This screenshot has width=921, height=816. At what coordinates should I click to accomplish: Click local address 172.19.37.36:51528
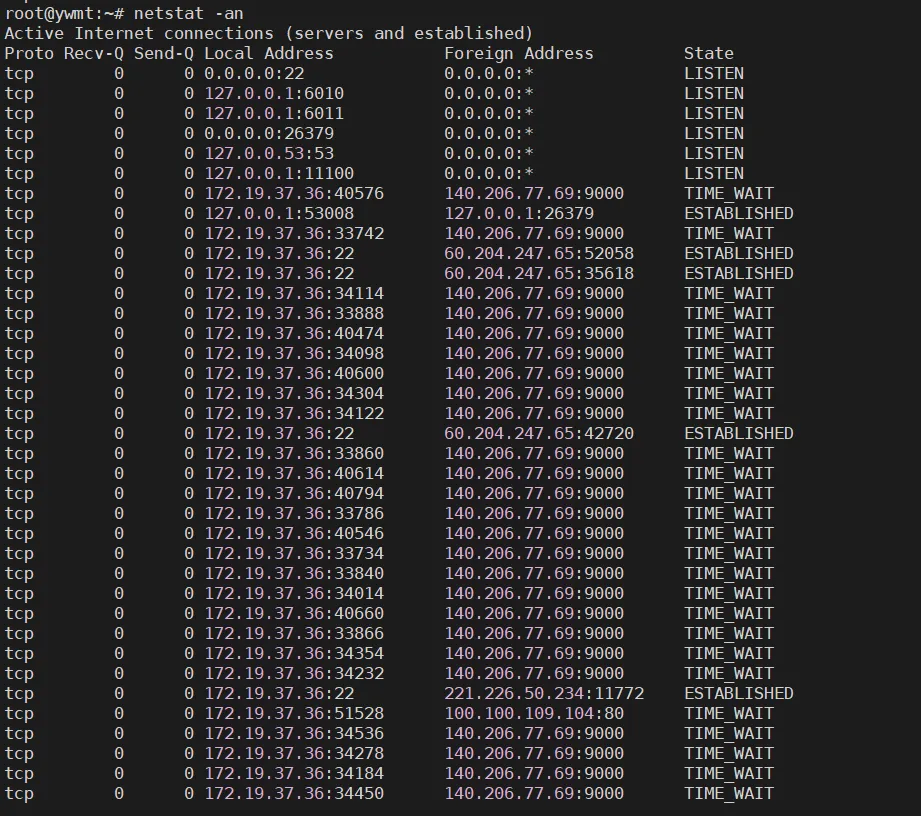pos(294,713)
